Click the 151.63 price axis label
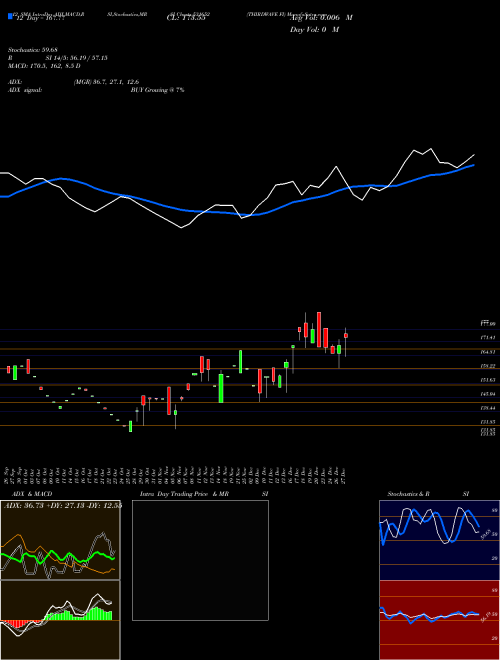The width and height of the screenshot is (500, 660). coord(487,380)
